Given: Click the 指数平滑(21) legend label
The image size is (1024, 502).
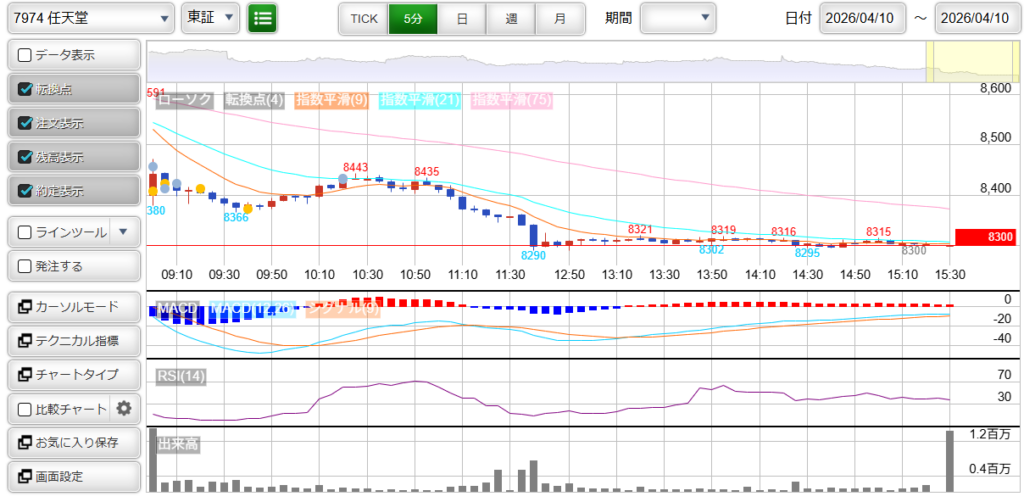Looking at the screenshot, I should (420, 99).
